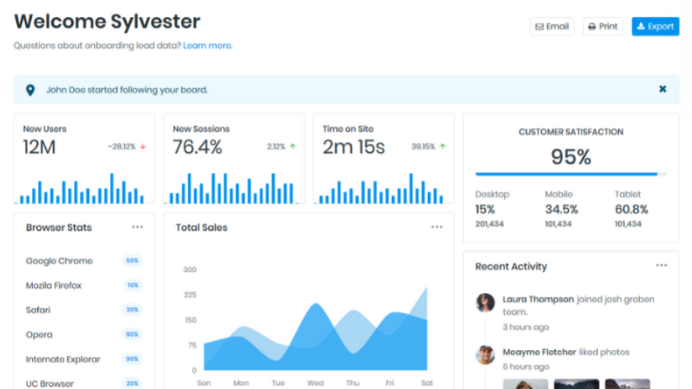Click the 30% badge for Safari
Screen dimensions: 692x389
[132, 310]
